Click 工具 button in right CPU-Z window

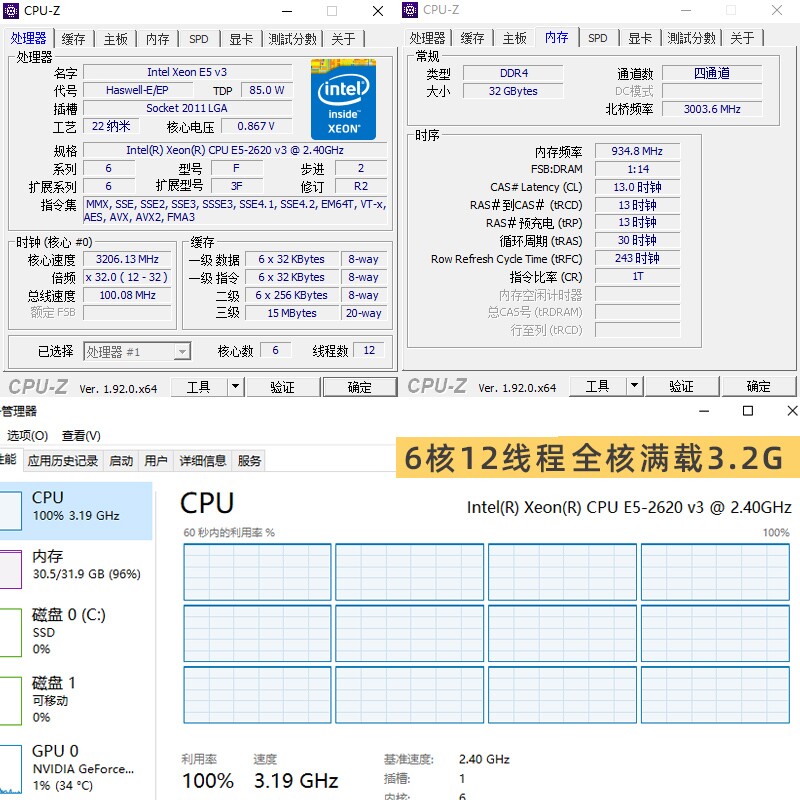(598, 386)
